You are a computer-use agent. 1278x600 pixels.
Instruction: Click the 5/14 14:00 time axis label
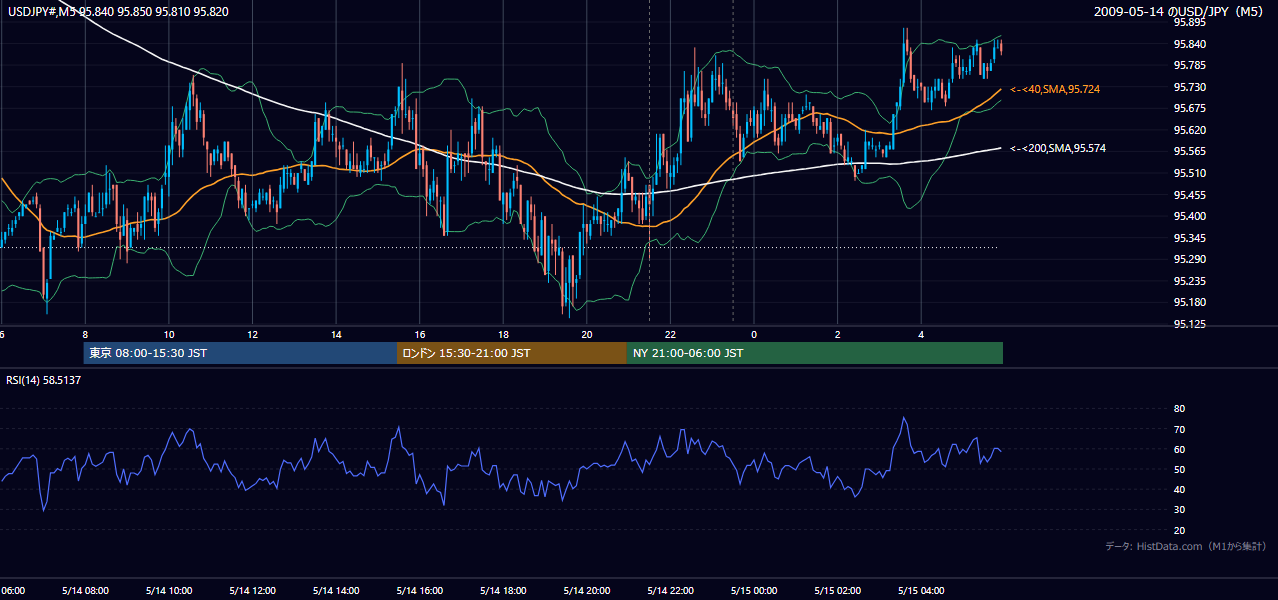point(336,590)
